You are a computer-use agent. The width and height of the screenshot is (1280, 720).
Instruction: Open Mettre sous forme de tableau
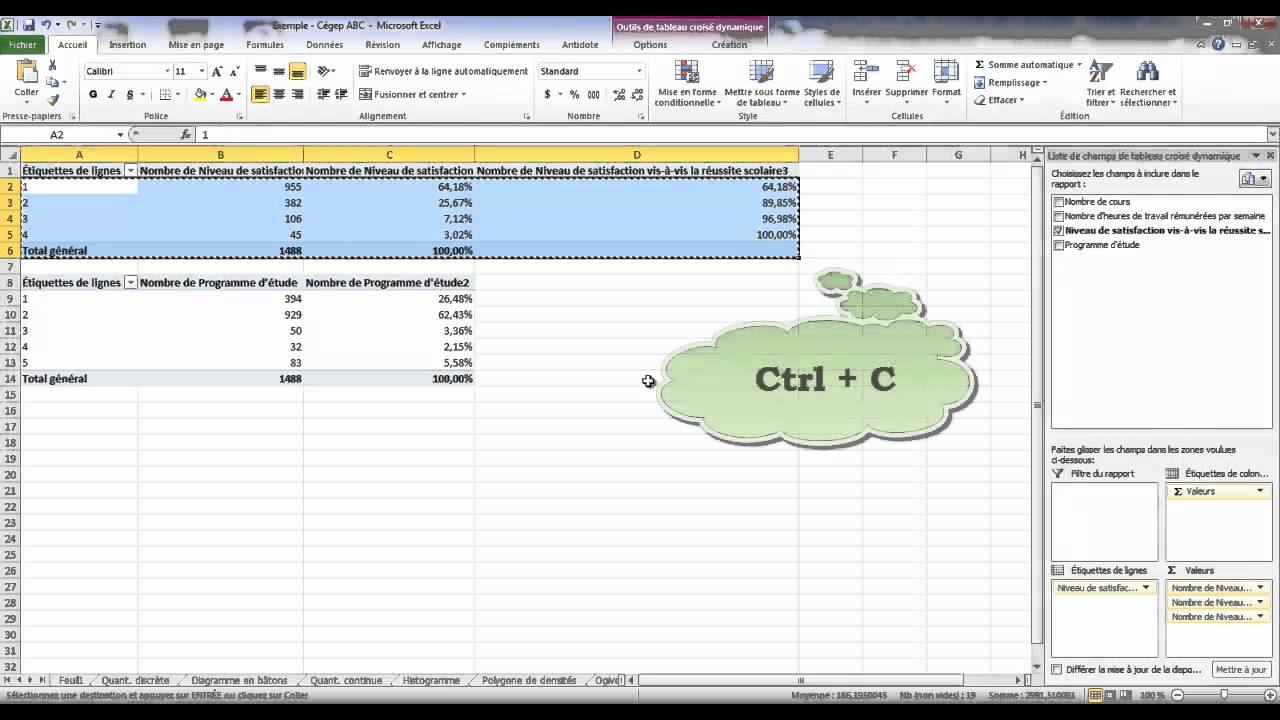point(762,84)
